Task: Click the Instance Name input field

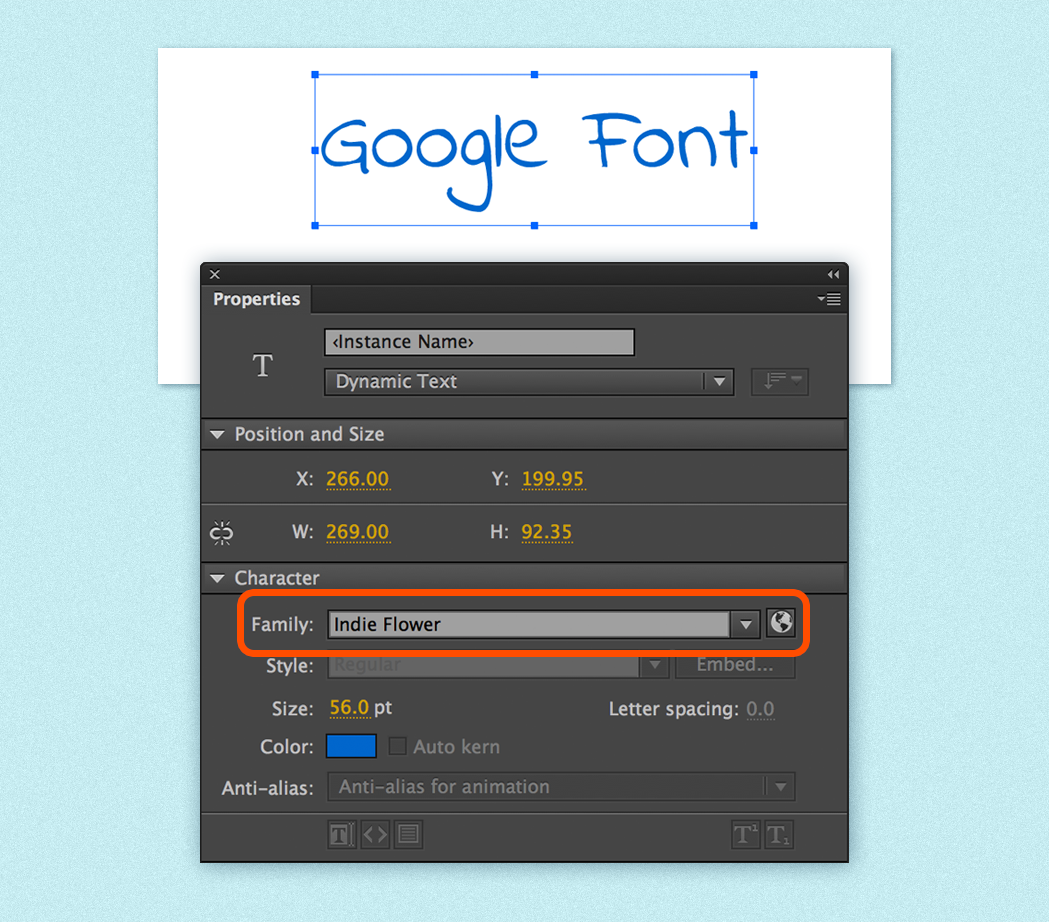Action: click(479, 341)
